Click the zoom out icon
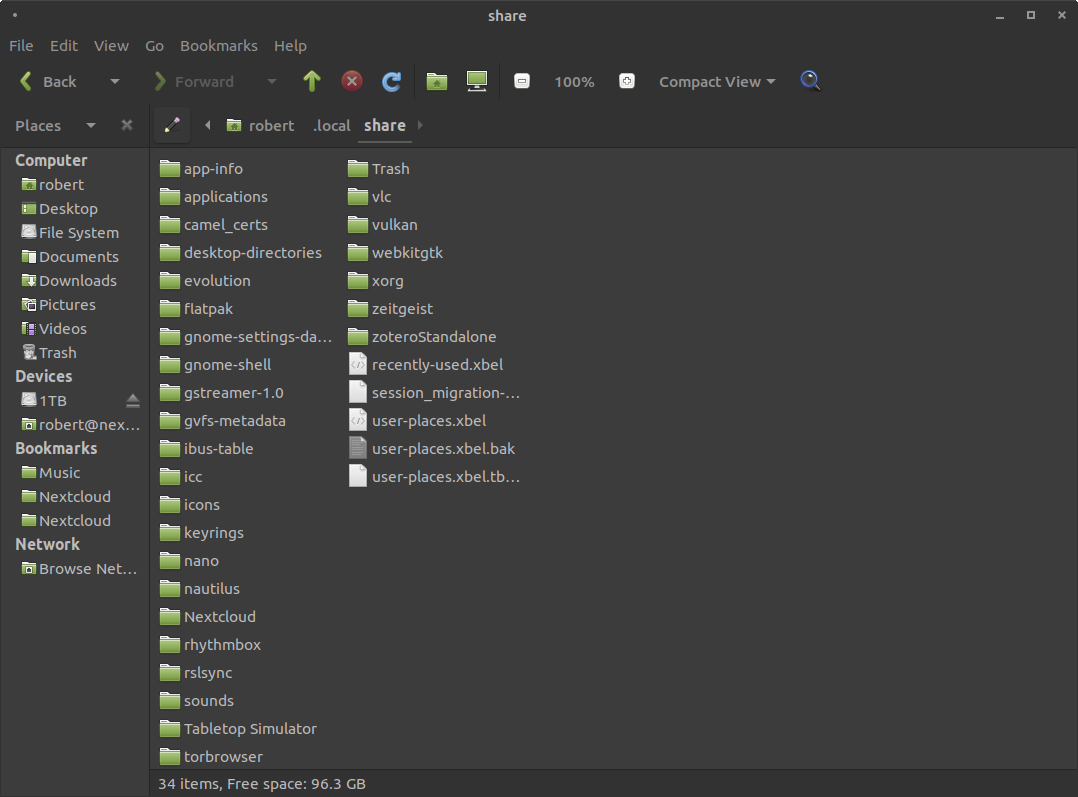 pos(522,81)
